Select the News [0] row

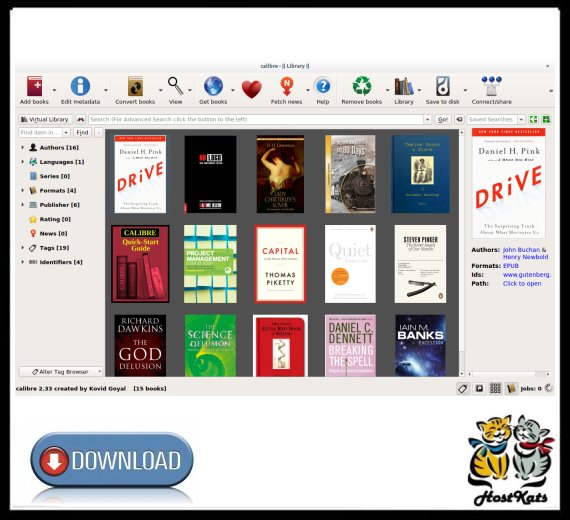click(53, 233)
